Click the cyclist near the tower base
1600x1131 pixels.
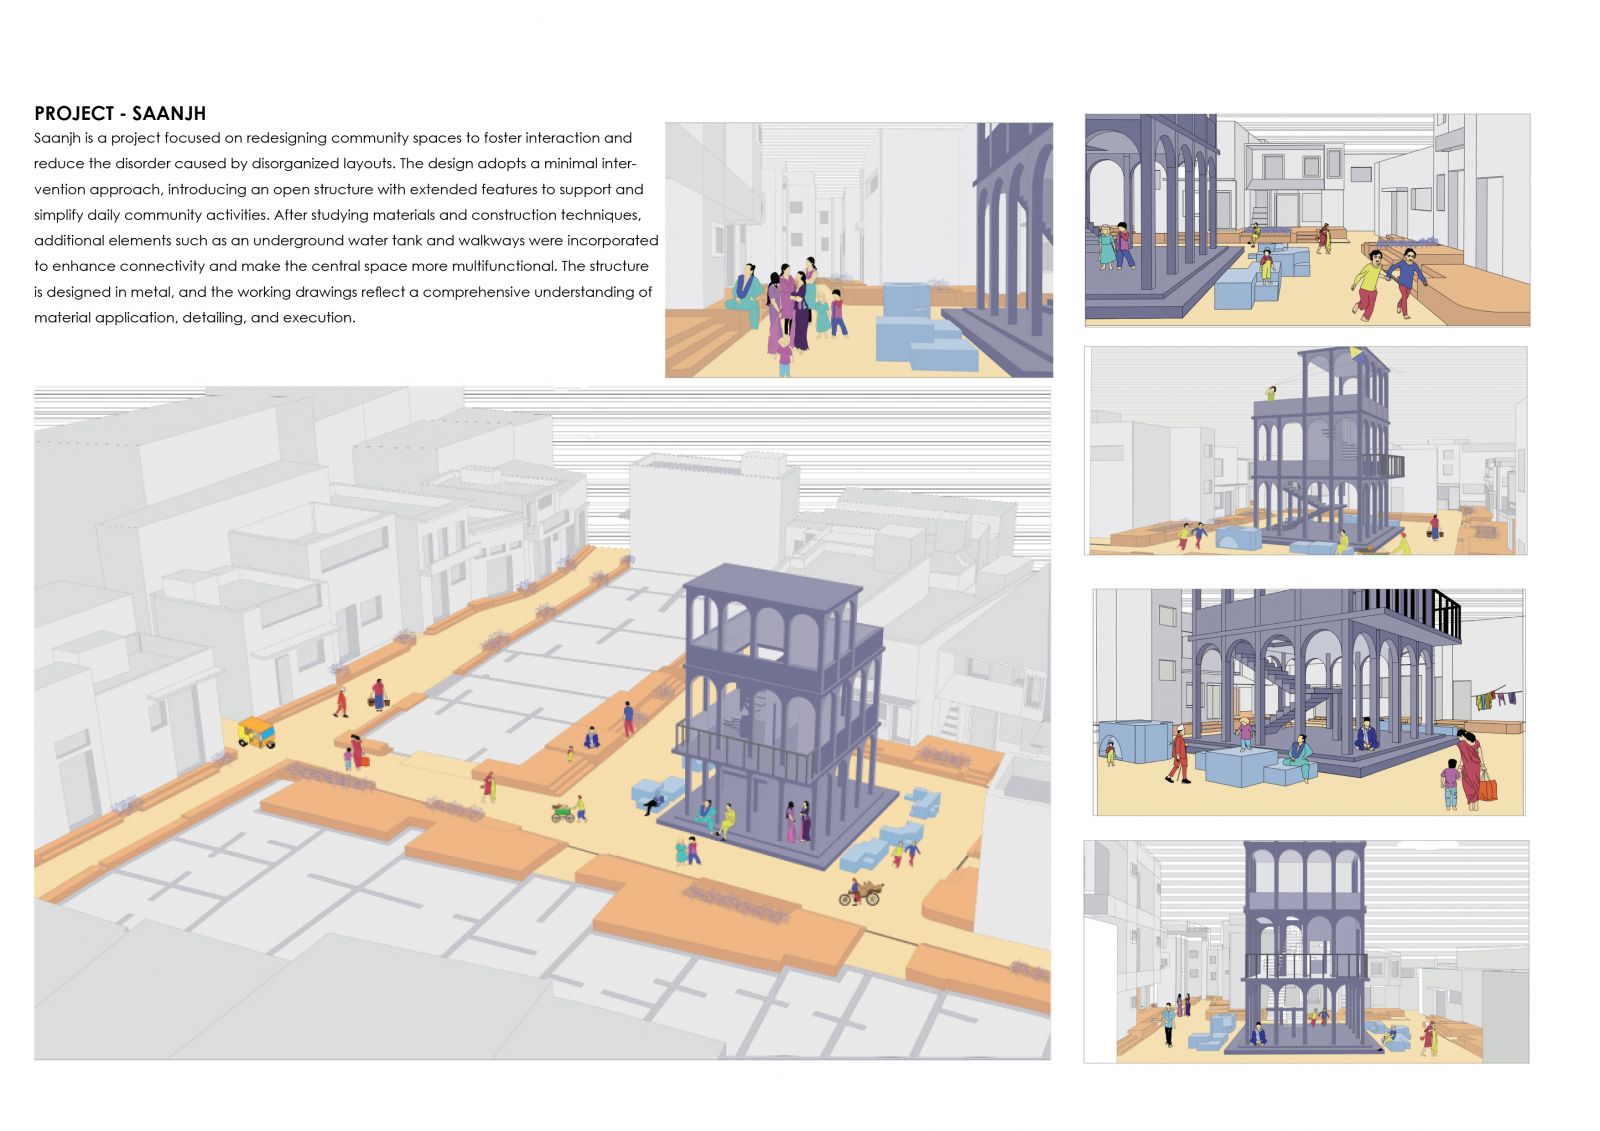click(x=860, y=892)
